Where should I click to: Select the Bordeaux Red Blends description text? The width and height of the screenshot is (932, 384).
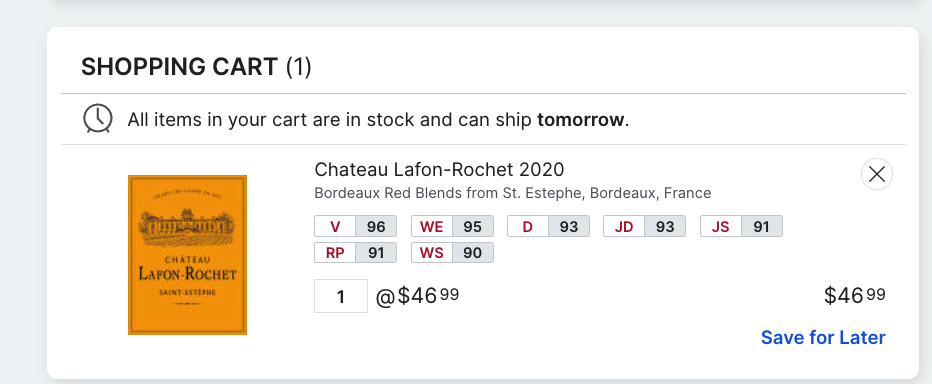513,193
